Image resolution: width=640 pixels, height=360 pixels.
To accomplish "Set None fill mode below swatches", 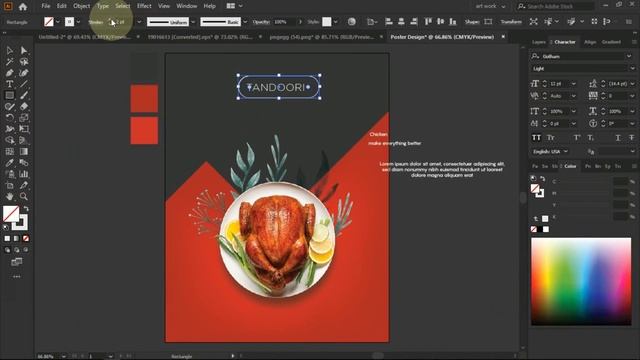I will click(26, 238).
